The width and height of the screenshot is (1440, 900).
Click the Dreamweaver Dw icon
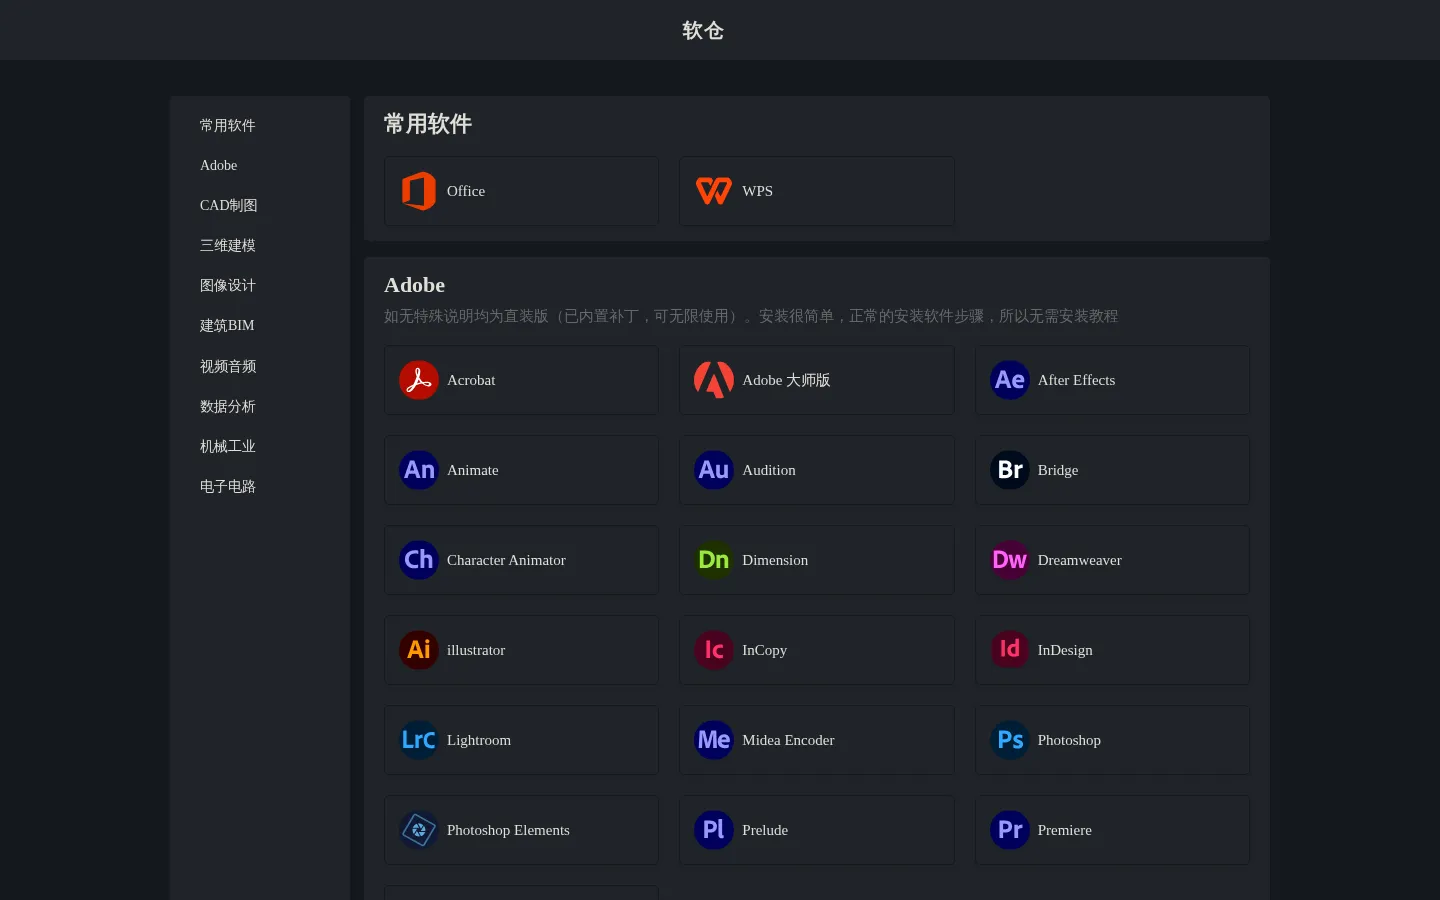[1010, 560]
